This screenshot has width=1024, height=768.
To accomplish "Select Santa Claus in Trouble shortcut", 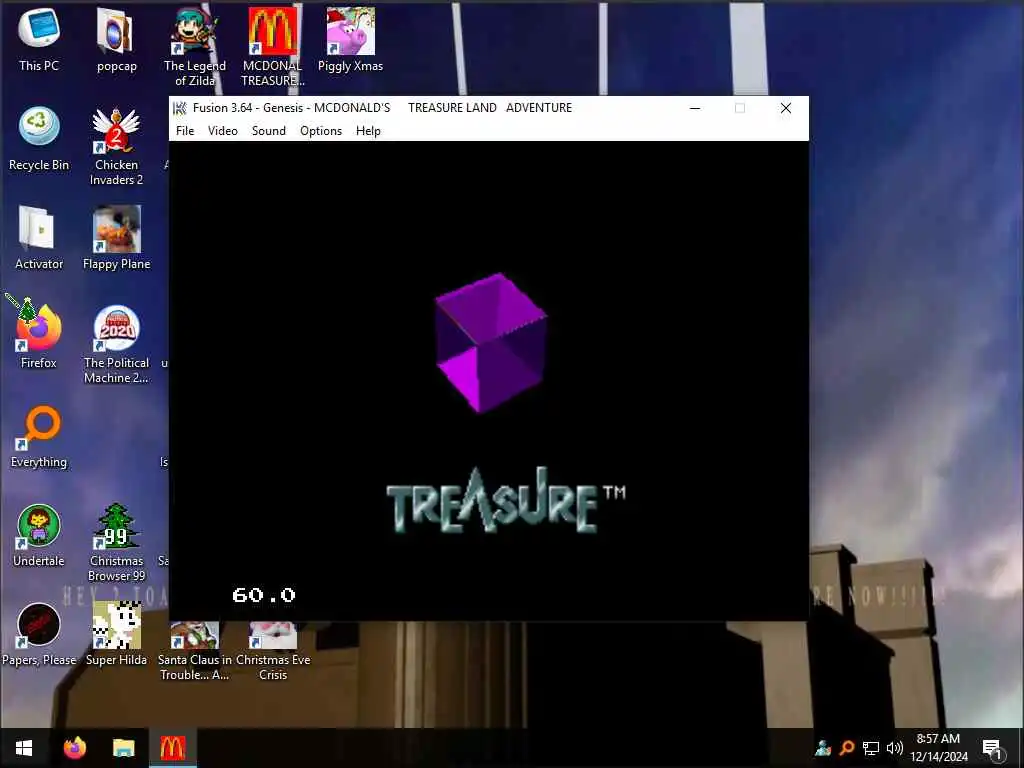I will point(195,650).
